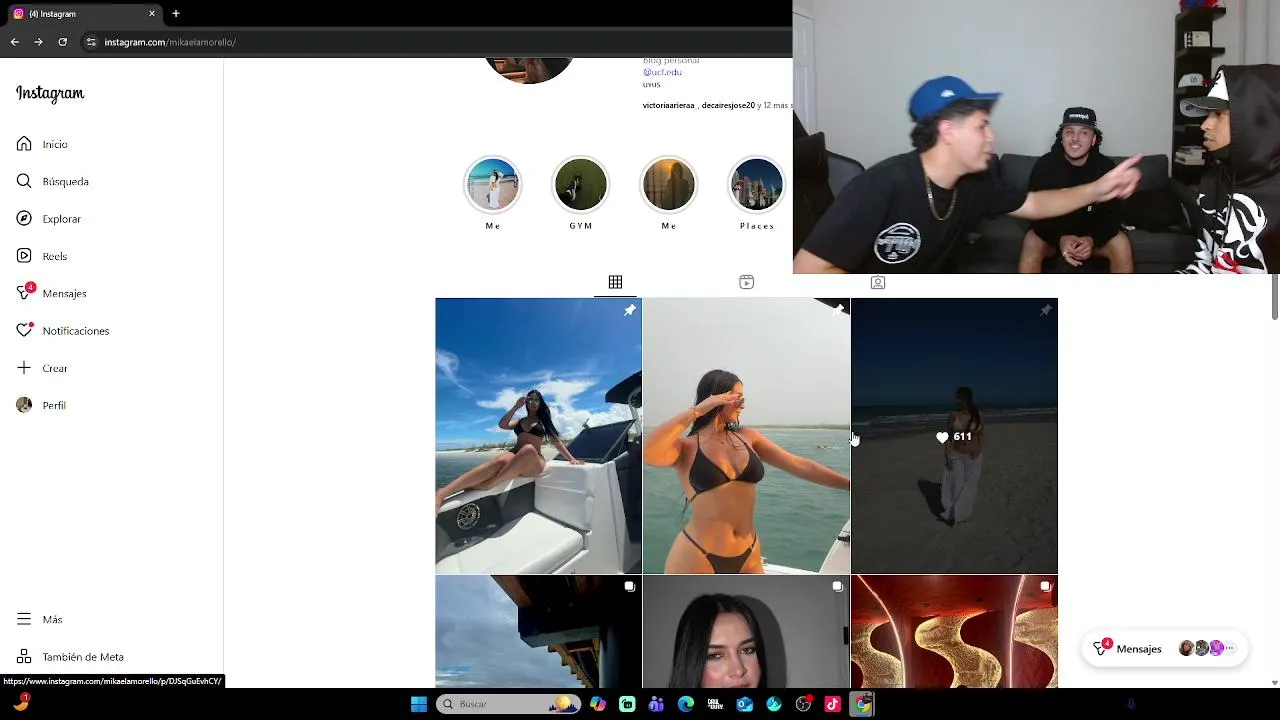Click the Buscar taskbar search box
This screenshot has height=720, width=1280.
click(x=509, y=704)
